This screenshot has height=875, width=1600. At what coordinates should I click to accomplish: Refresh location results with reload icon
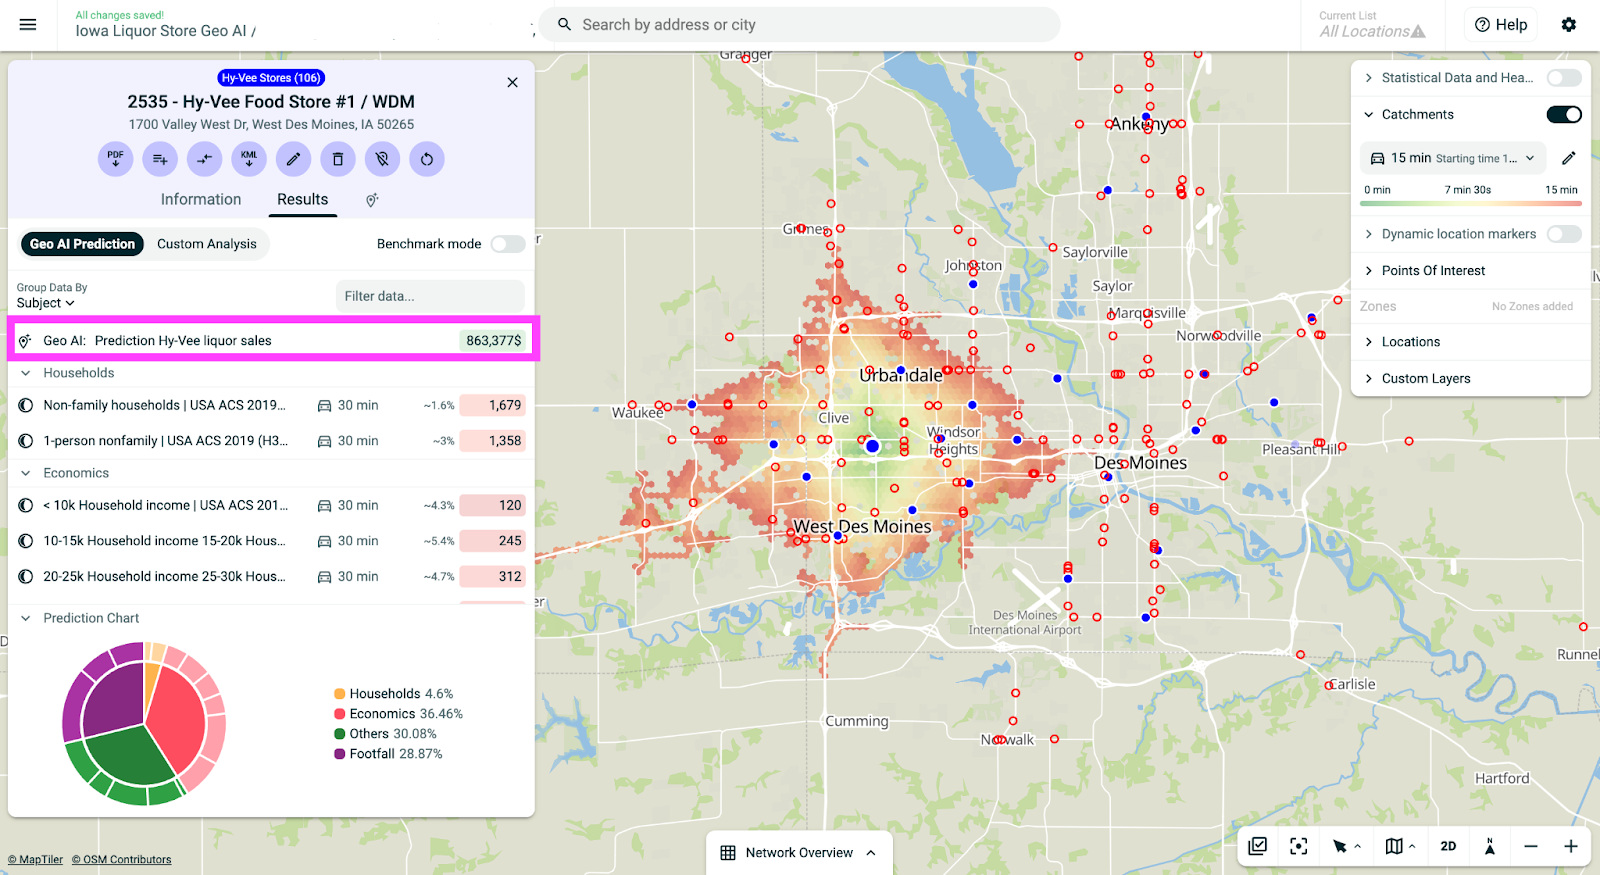(x=427, y=159)
